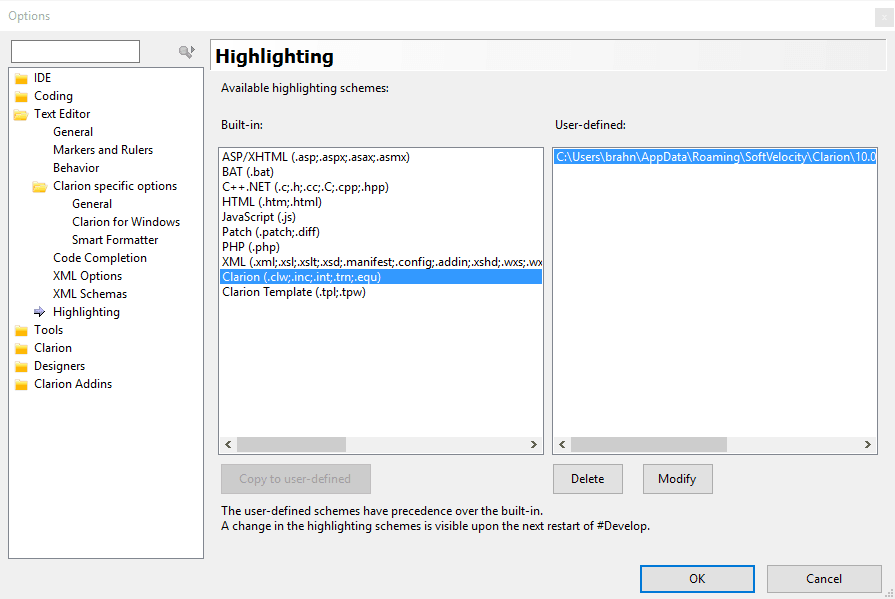Click Clarion specific options folder icon

click(x=40, y=186)
